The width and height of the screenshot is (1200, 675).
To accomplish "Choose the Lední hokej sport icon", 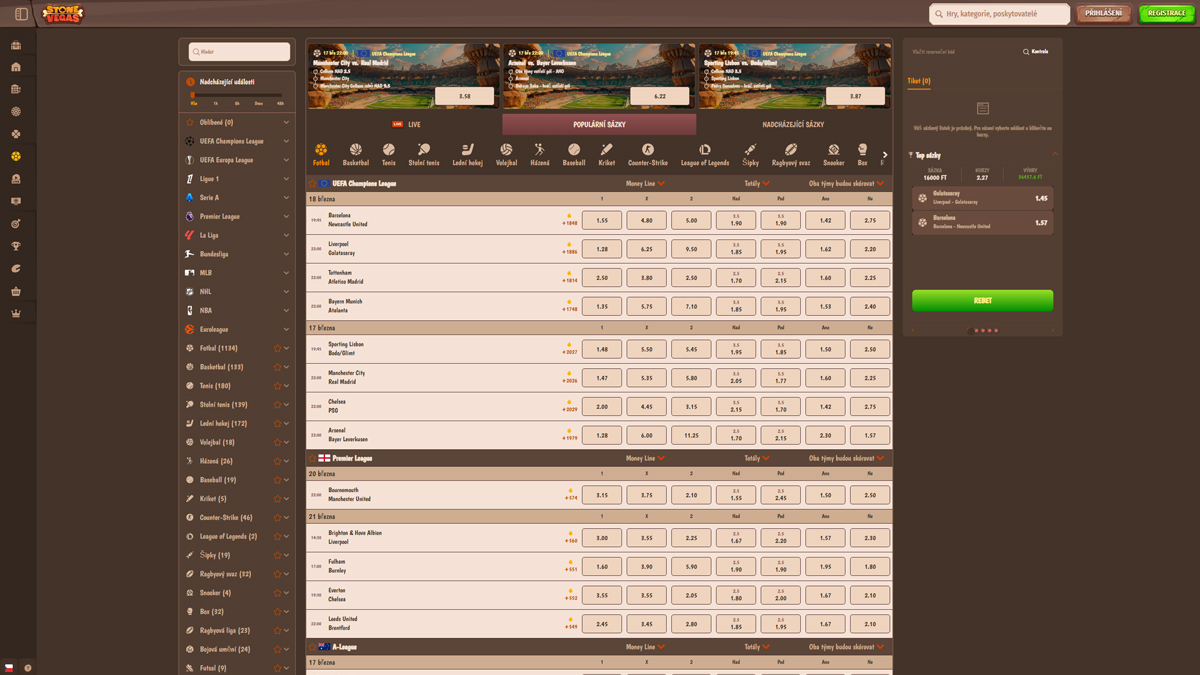I will (x=467, y=154).
